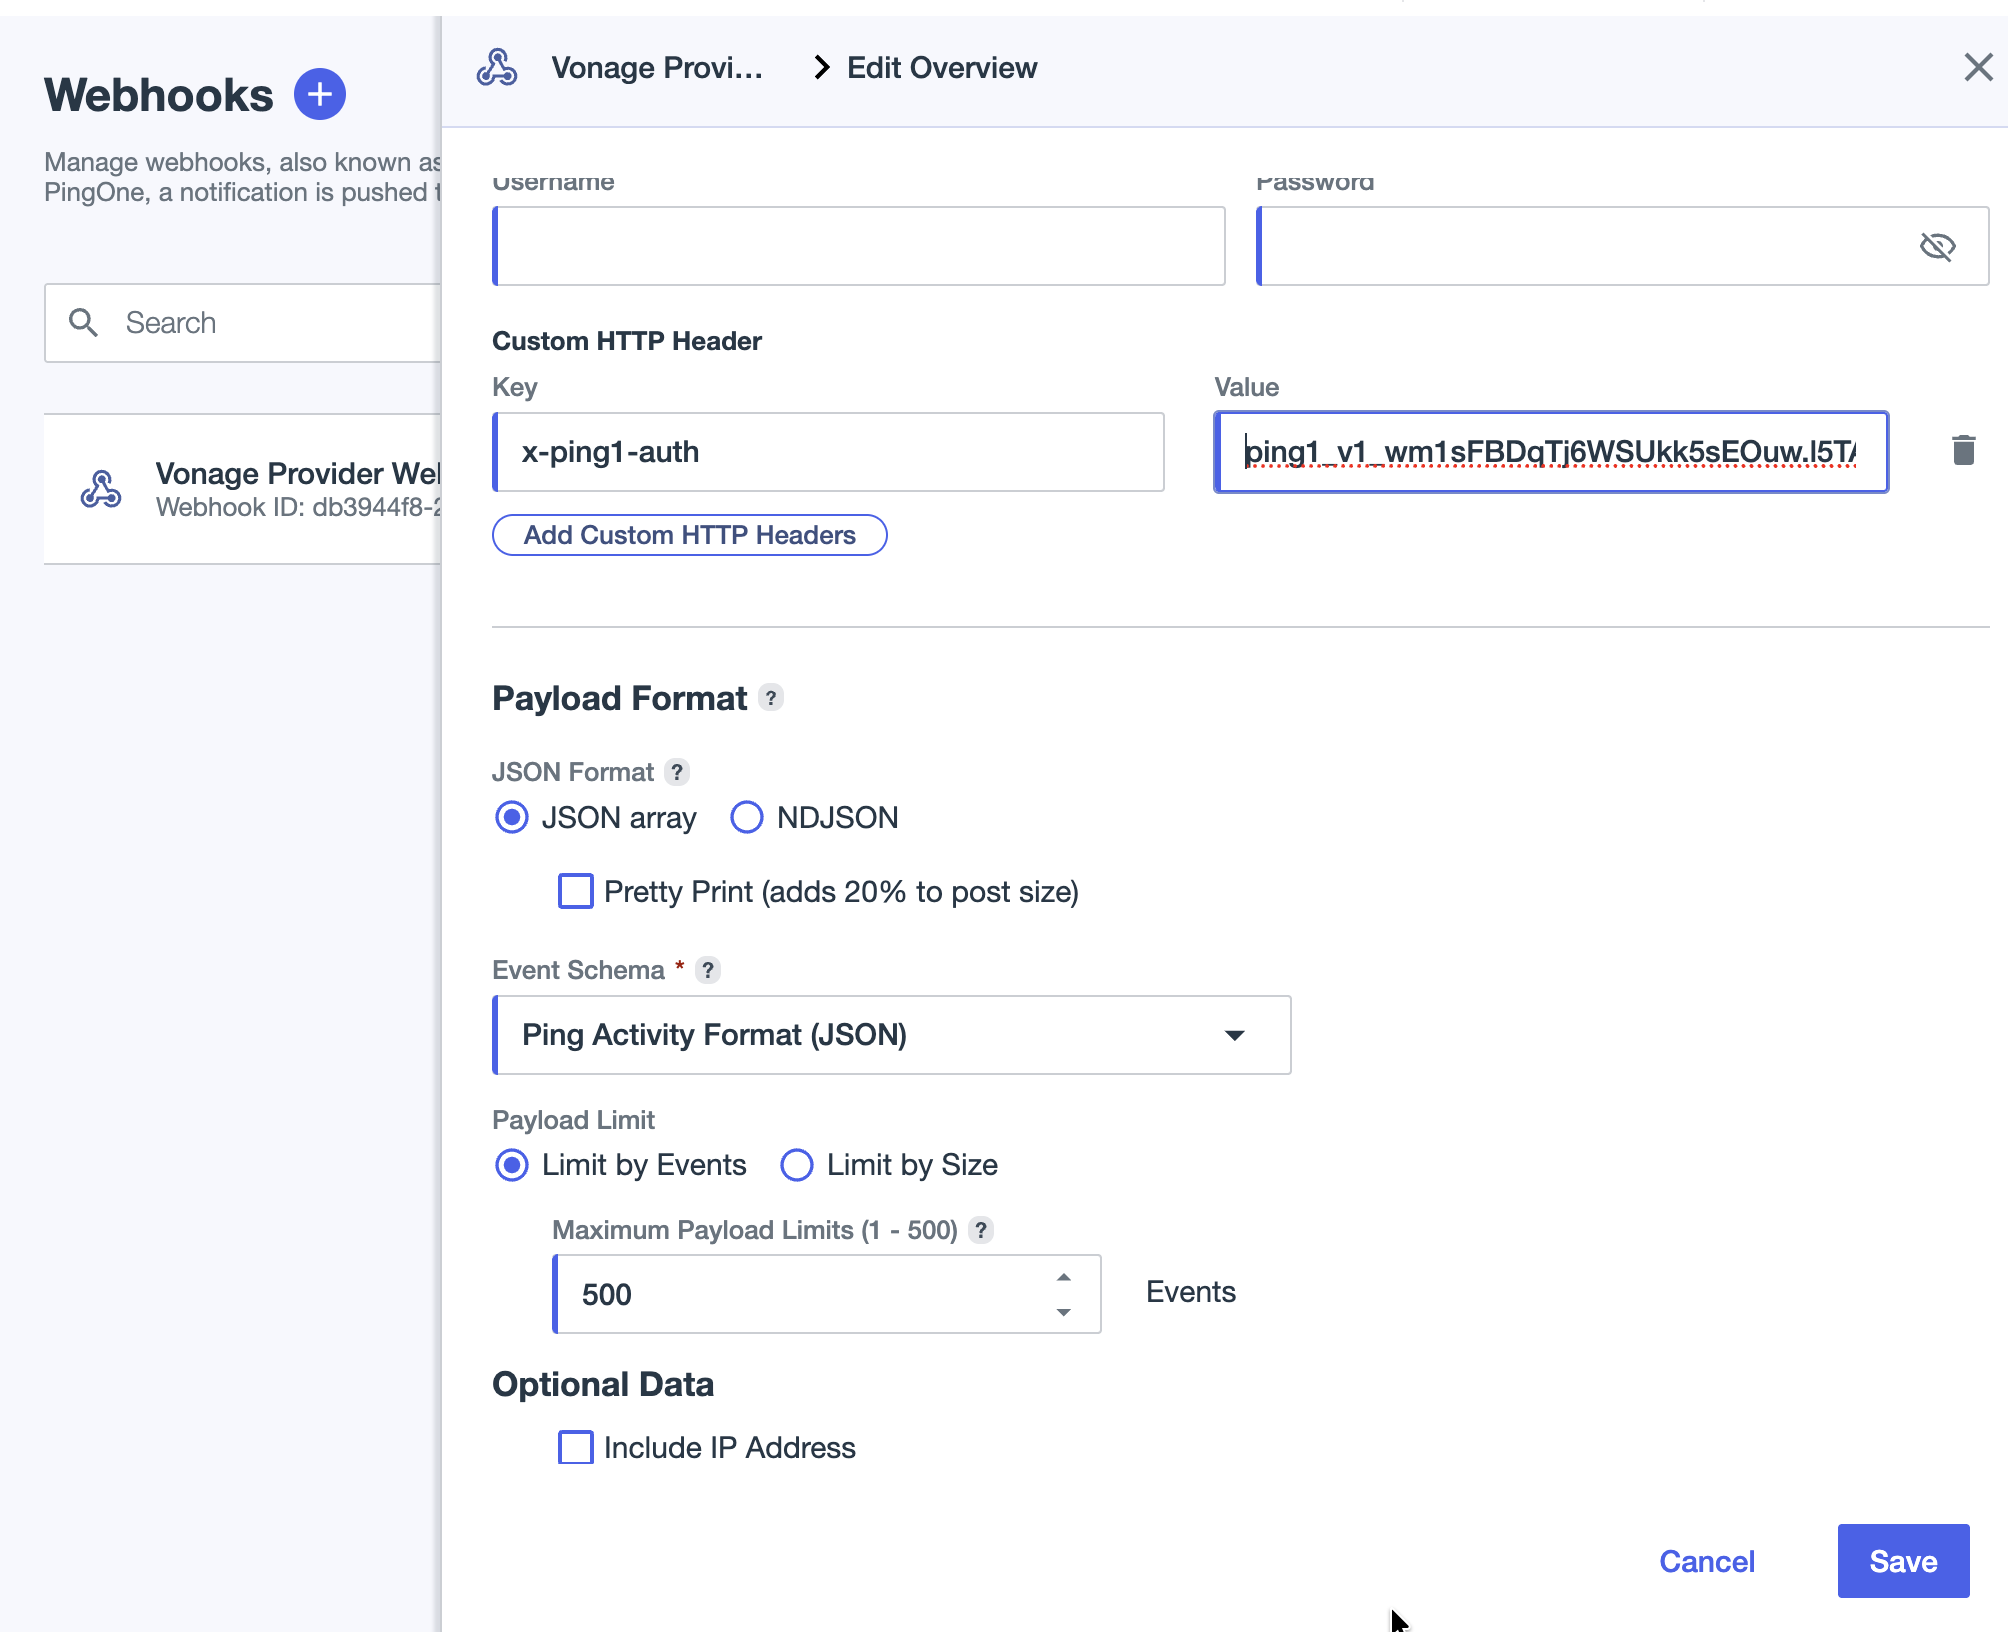Close the Edit Overview panel

coord(1978,68)
